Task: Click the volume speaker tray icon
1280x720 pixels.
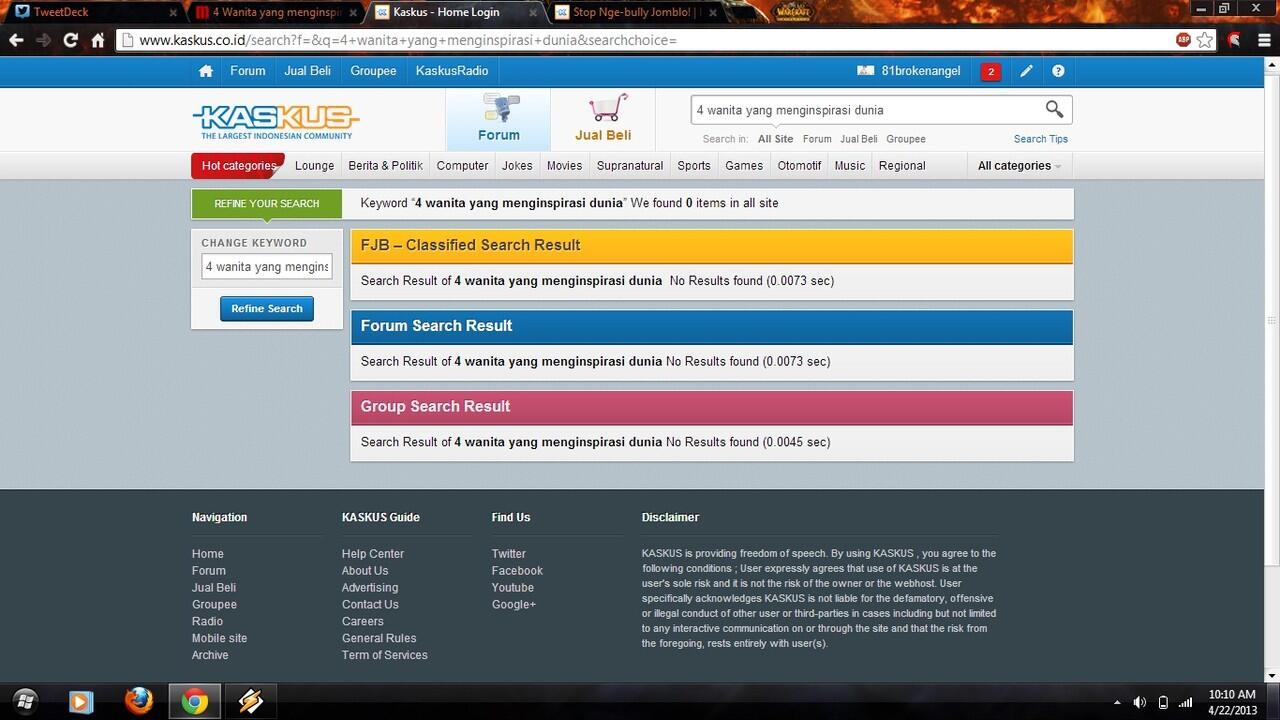Action: pos(1139,702)
